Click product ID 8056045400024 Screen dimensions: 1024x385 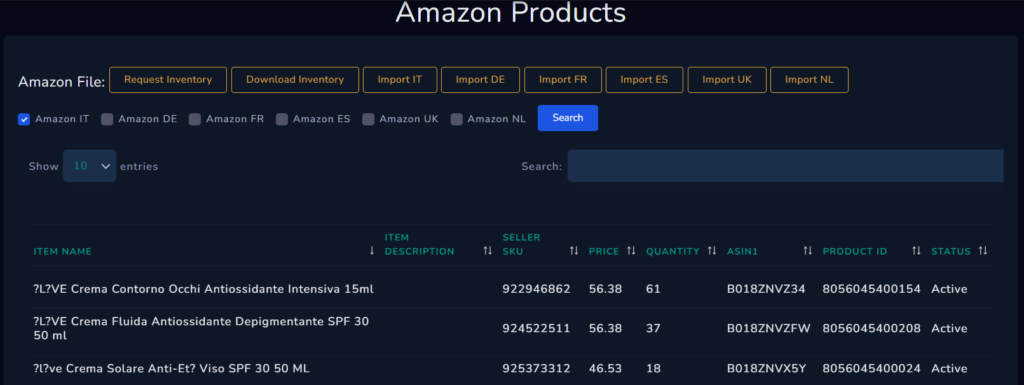tap(872, 369)
